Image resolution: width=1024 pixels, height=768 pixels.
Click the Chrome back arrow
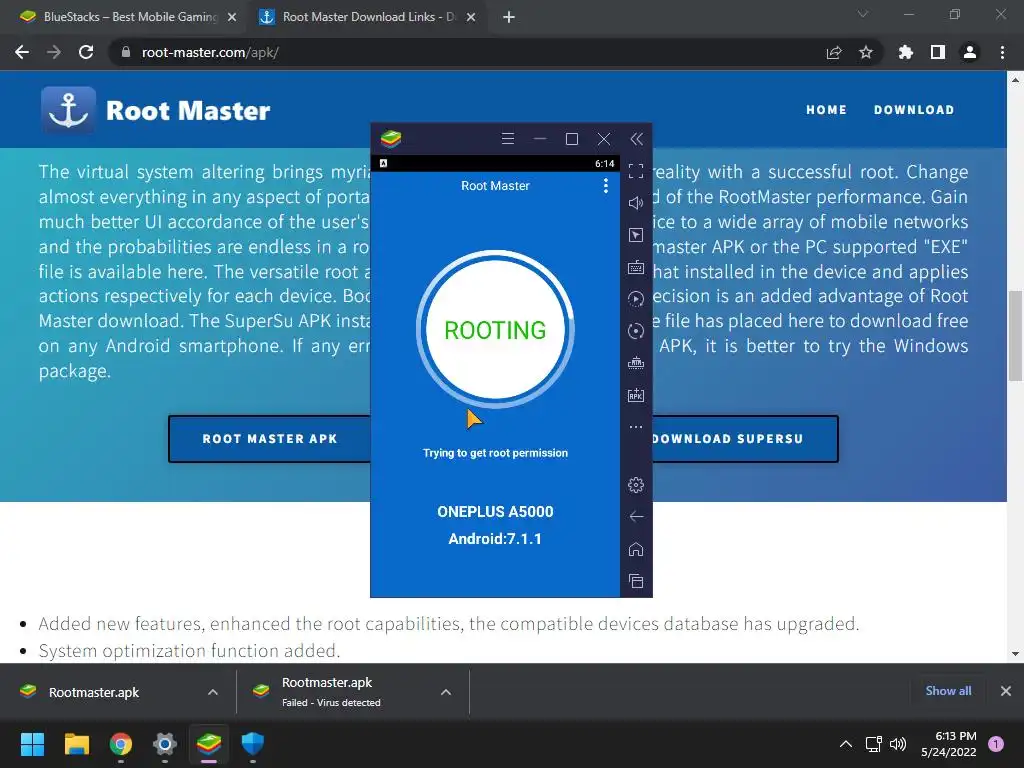[22, 52]
